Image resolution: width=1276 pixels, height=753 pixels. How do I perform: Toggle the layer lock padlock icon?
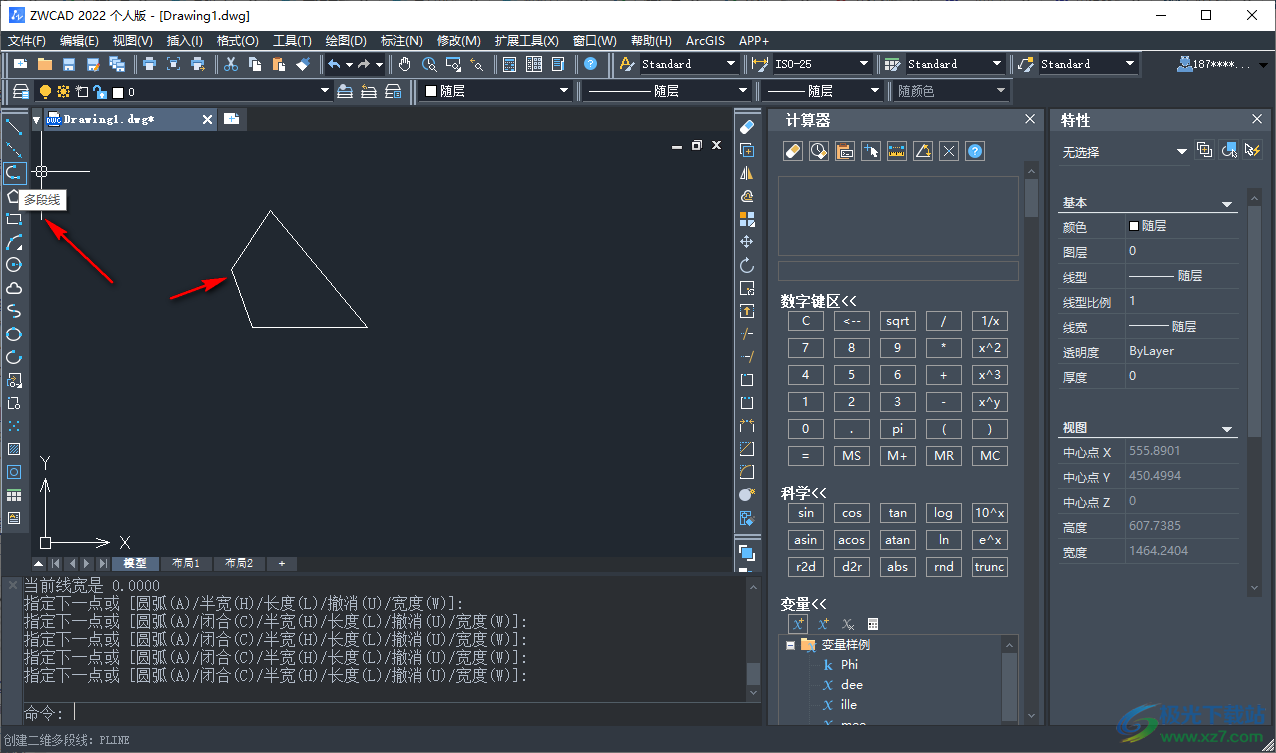click(99, 92)
